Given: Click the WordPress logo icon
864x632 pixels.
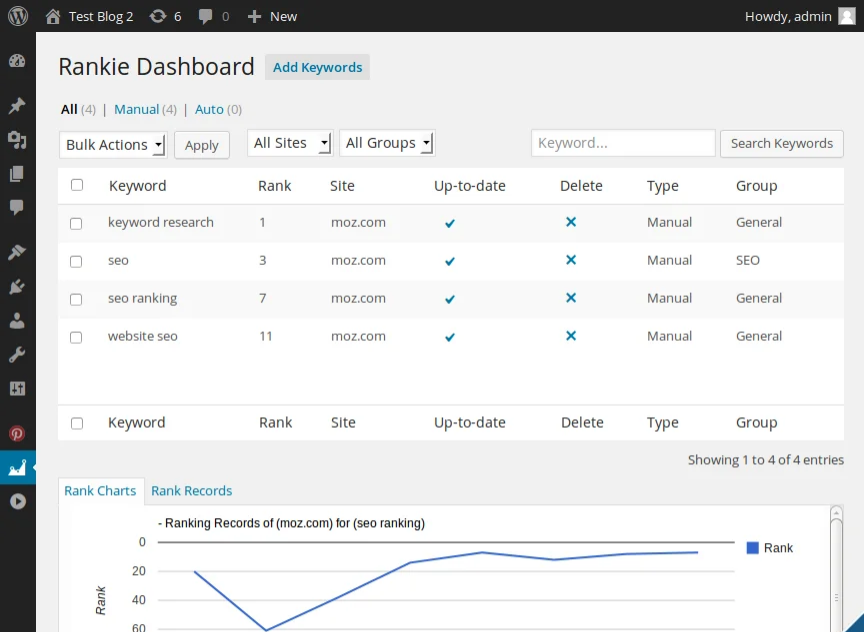Looking at the screenshot, I should 17,16.
